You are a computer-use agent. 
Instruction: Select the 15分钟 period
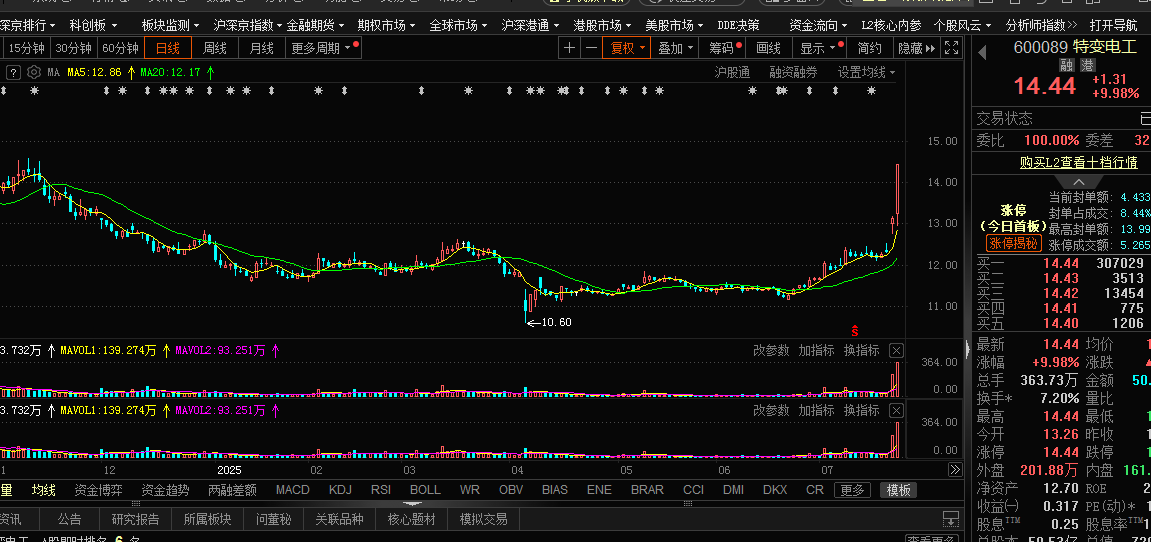(26, 48)
